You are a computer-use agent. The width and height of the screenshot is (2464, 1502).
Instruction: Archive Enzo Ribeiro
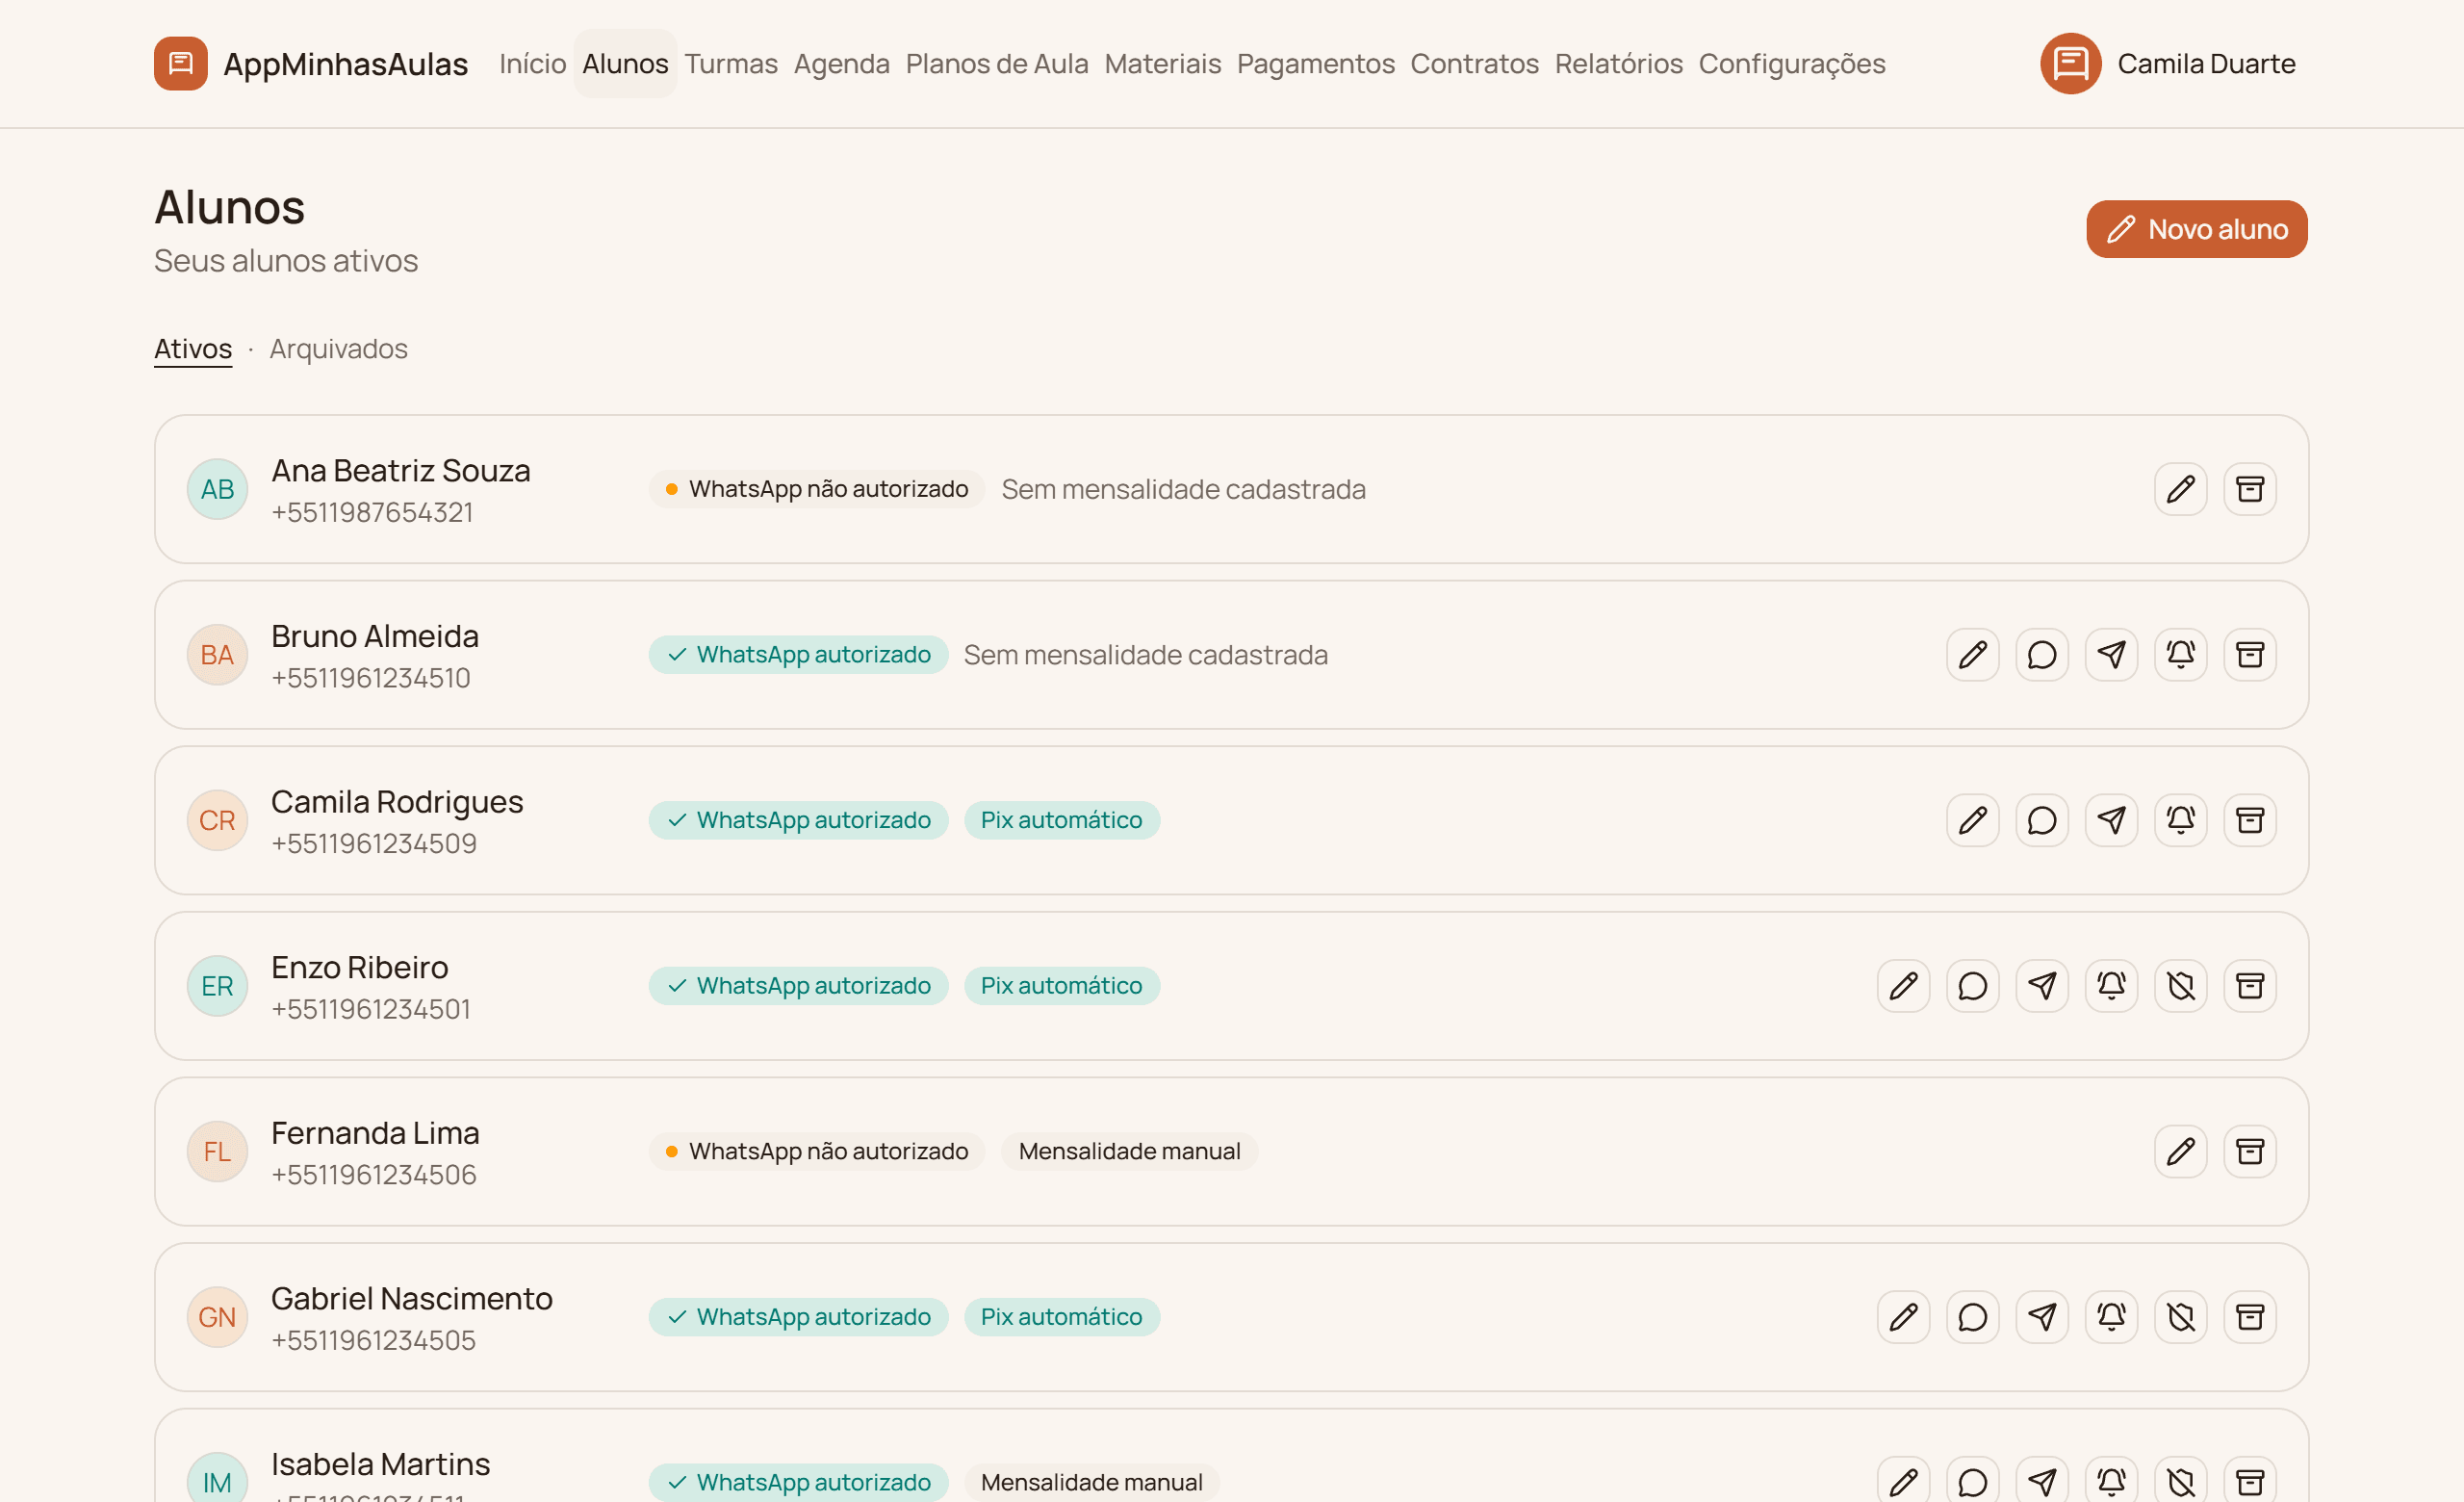tap(2249, 986)
